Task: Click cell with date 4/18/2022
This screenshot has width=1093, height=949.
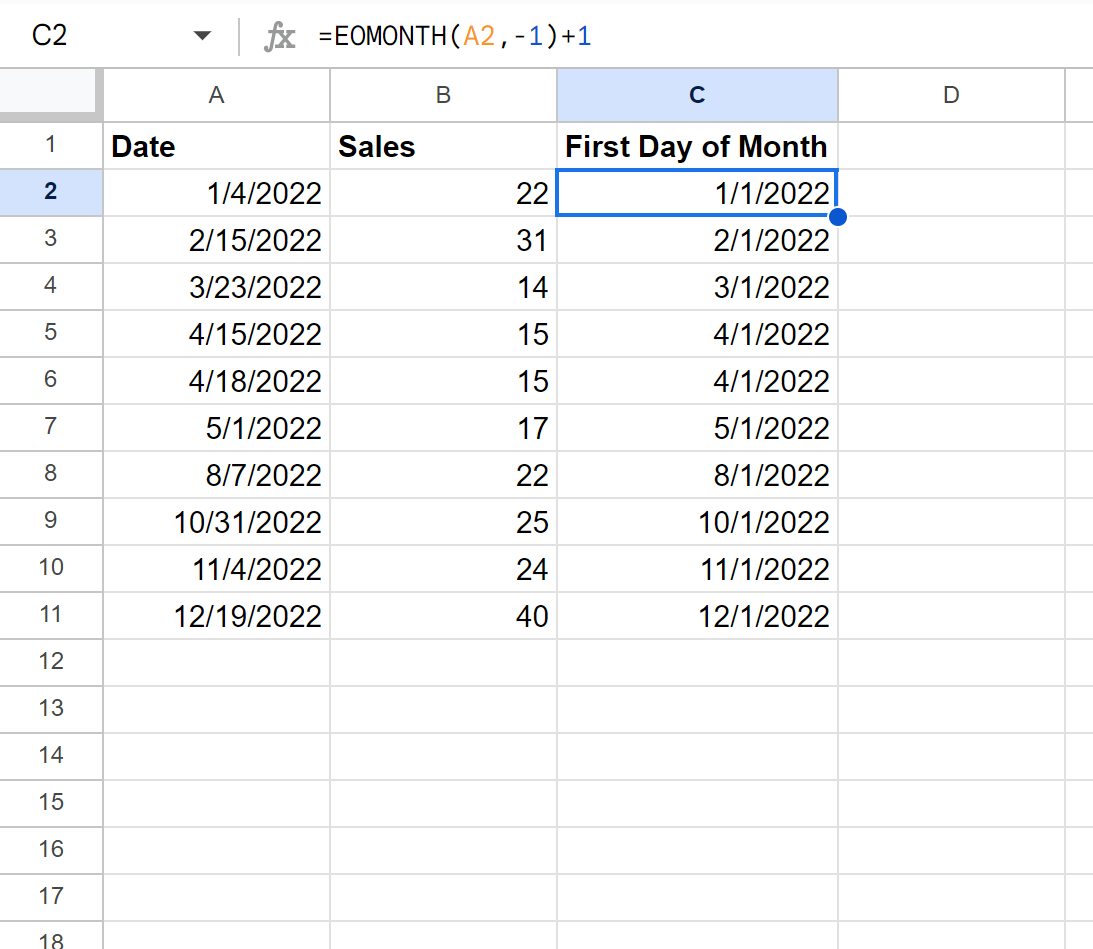Action: click(216, 381)
